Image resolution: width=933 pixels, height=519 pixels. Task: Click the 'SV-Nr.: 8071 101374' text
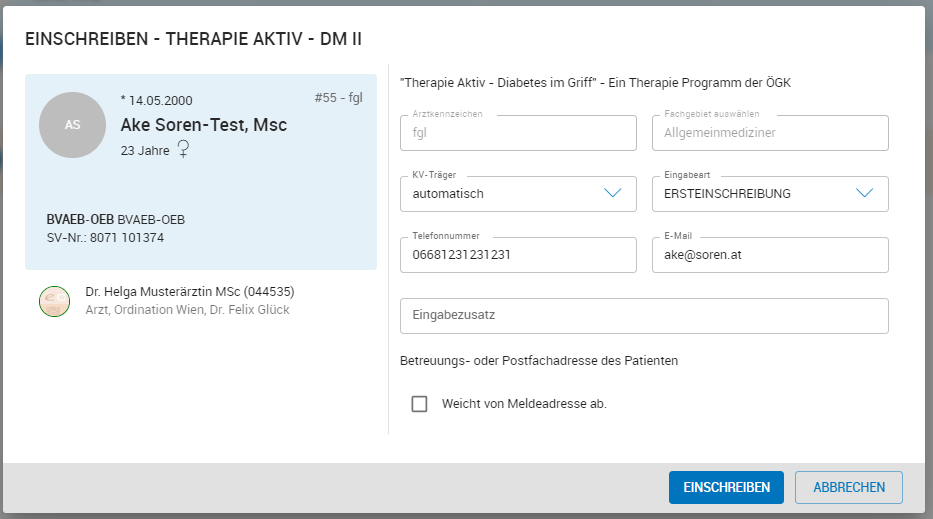[x=105, y=237]
